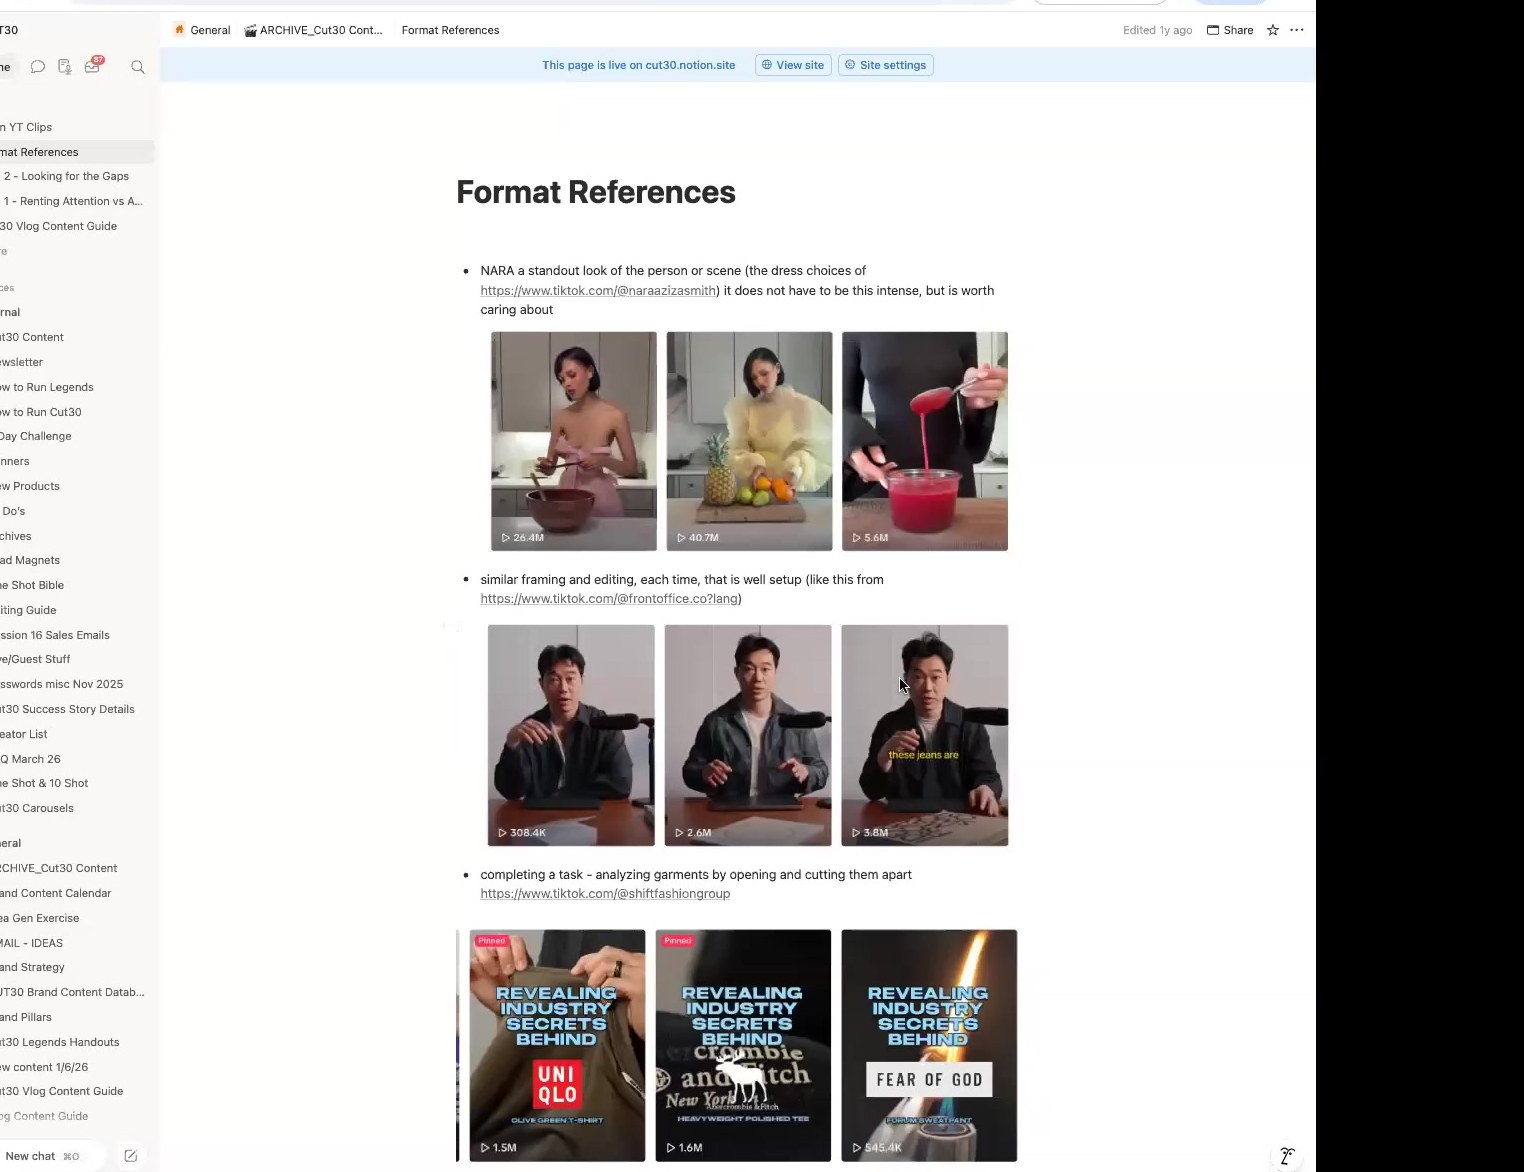This screenshot has height=1172, width=1524.
Task: Open Brand Content Calendar page
Action: pos(77,893)
